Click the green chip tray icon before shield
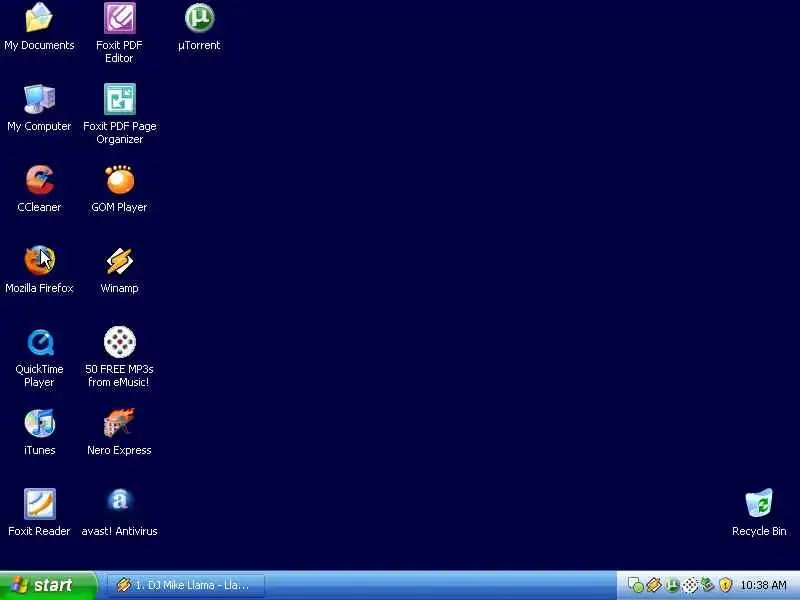 click(707, 584)
